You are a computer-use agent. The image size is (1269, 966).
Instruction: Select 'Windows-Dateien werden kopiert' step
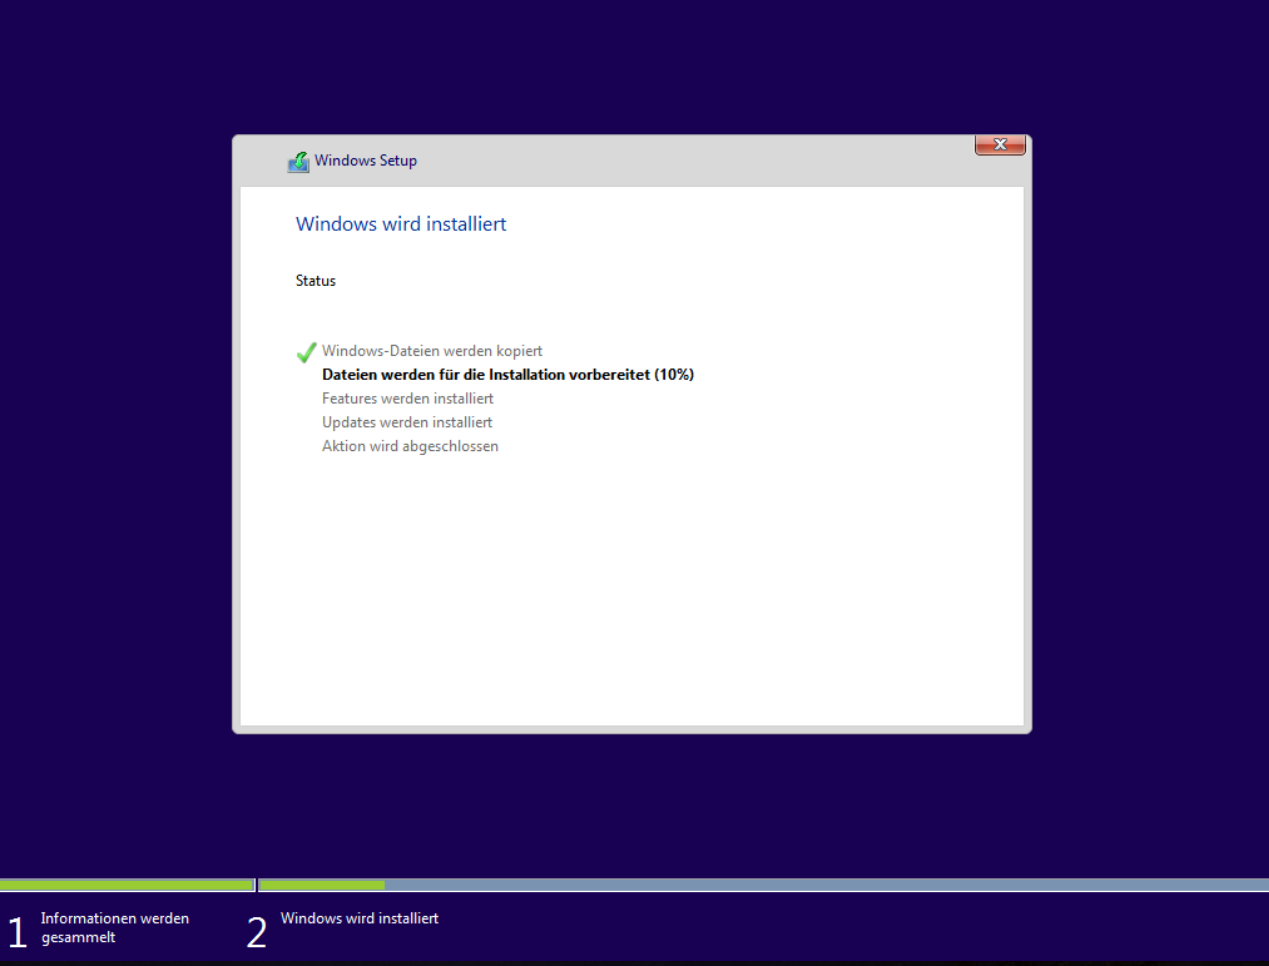click(x=432, y=351)
